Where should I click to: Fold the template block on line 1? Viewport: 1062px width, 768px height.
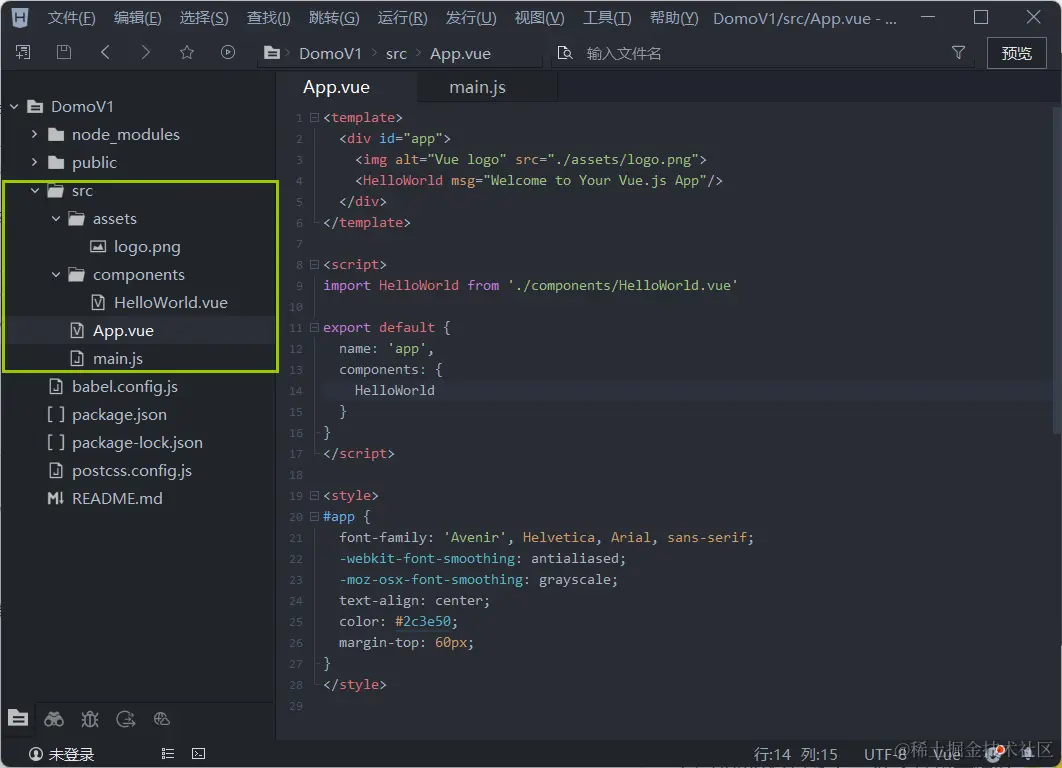pyautogui.click(x=314, y=117)
